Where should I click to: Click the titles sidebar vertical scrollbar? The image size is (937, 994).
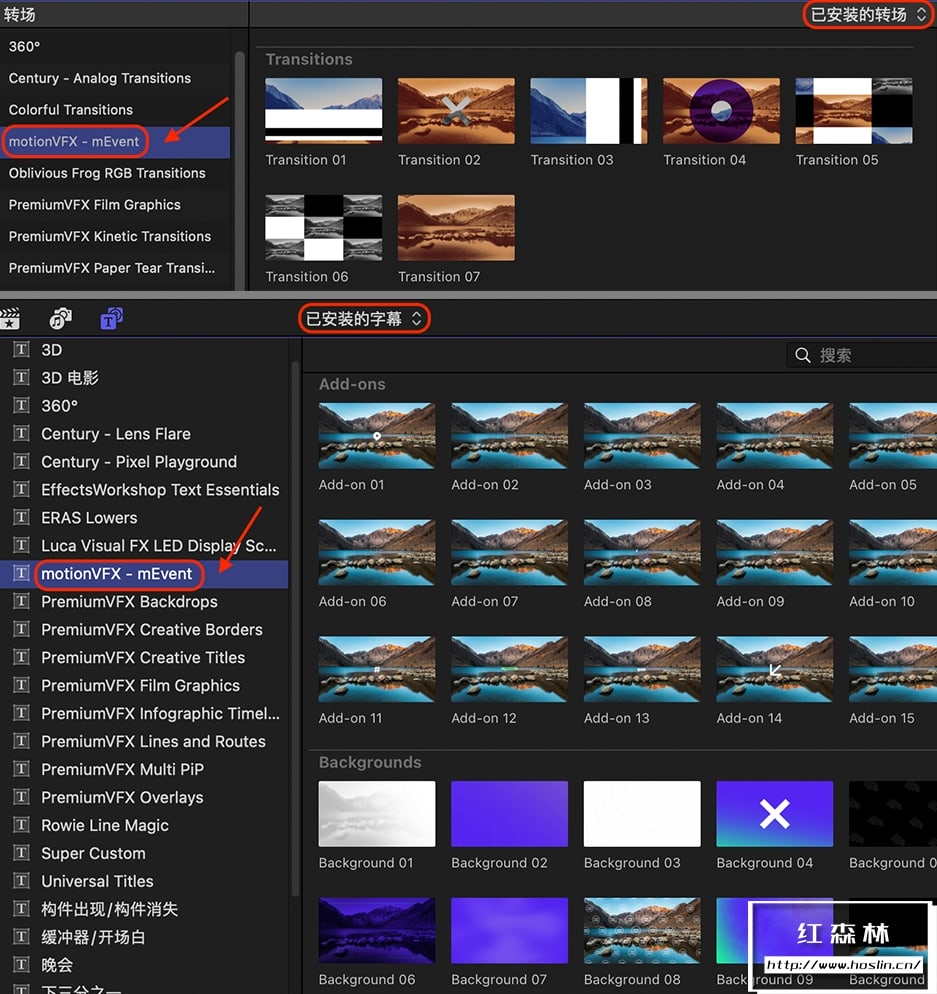(x=295, y=628)
